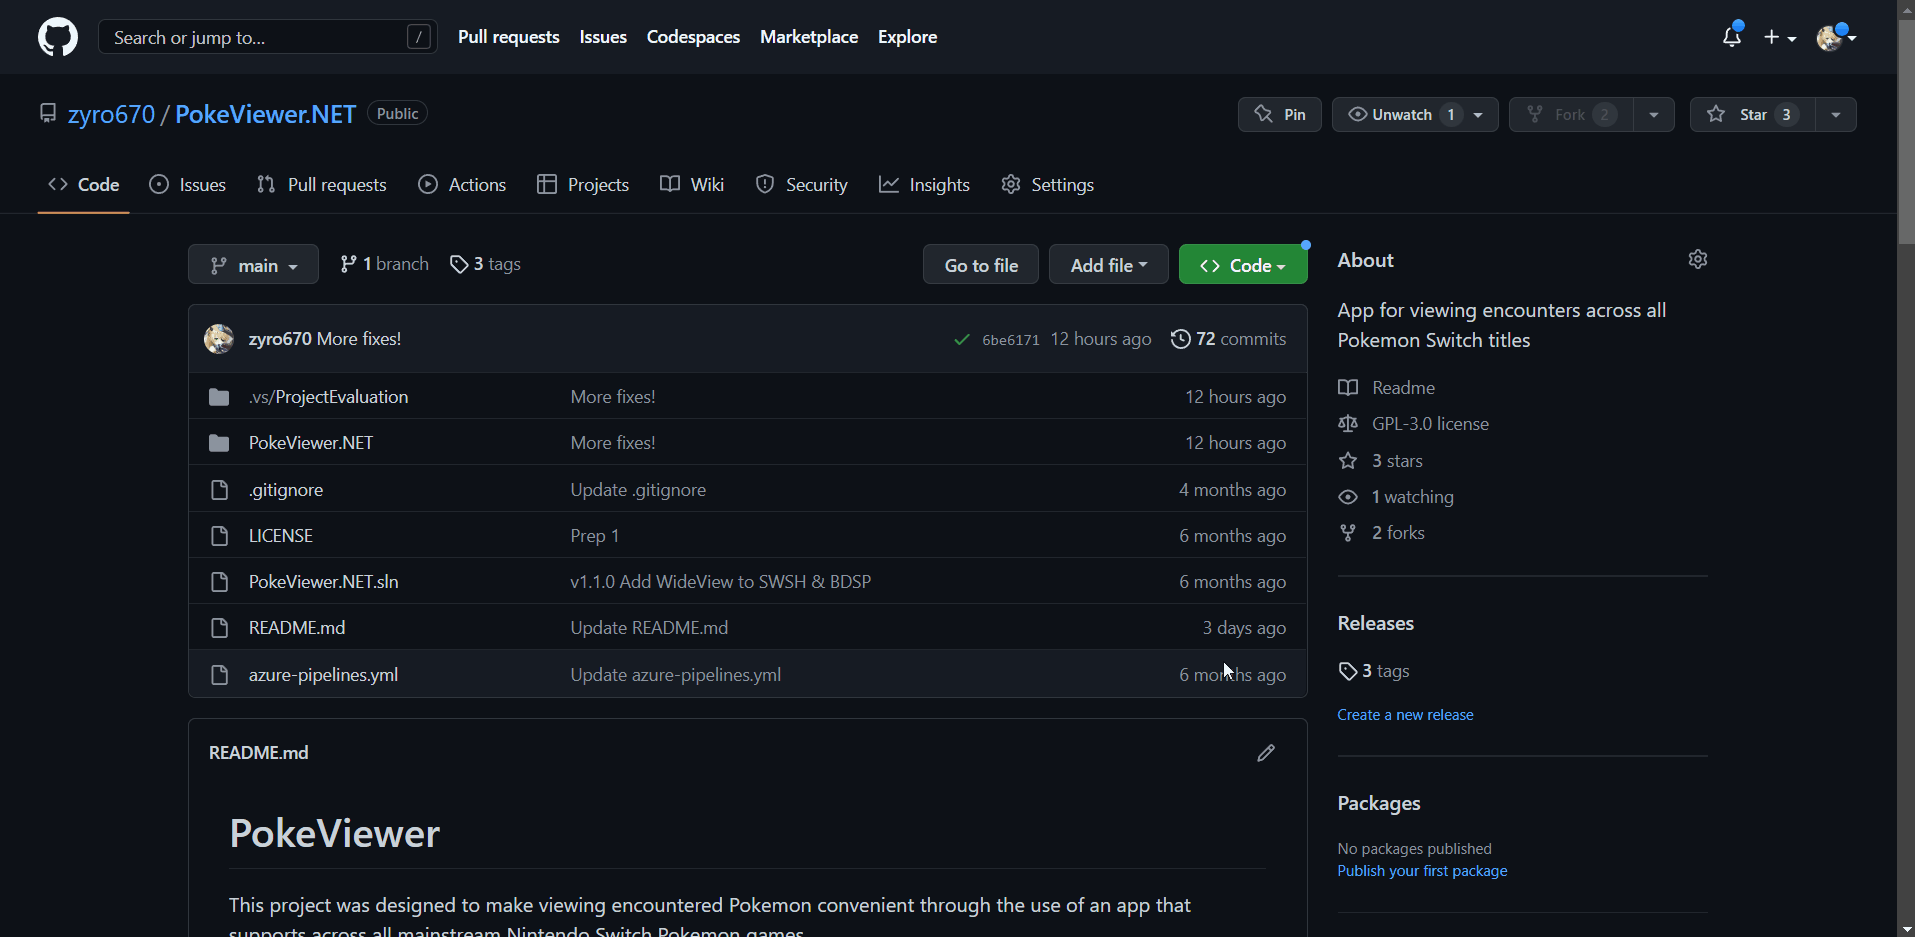Pin the repository
This screenshot has height=937, width=1915.
(1280, 115)
